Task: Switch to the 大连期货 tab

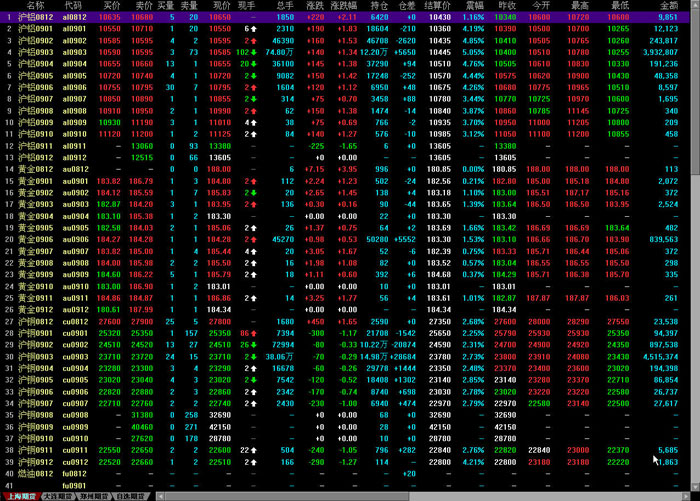Action: point(57,495)
